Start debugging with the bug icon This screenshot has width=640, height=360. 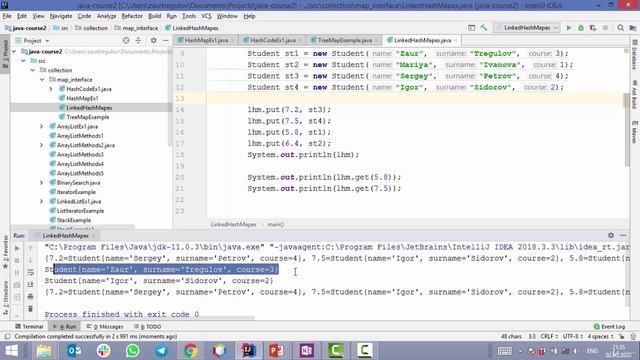[x=581, y=28]
